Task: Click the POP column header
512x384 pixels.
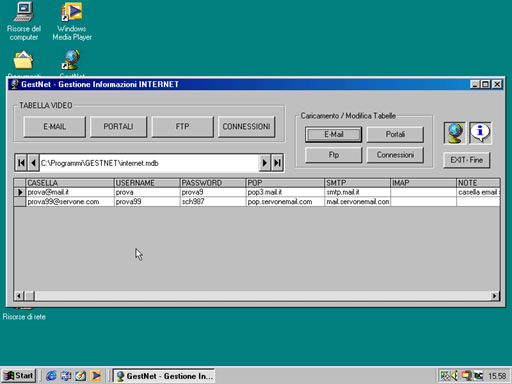Action: point(285,183)
